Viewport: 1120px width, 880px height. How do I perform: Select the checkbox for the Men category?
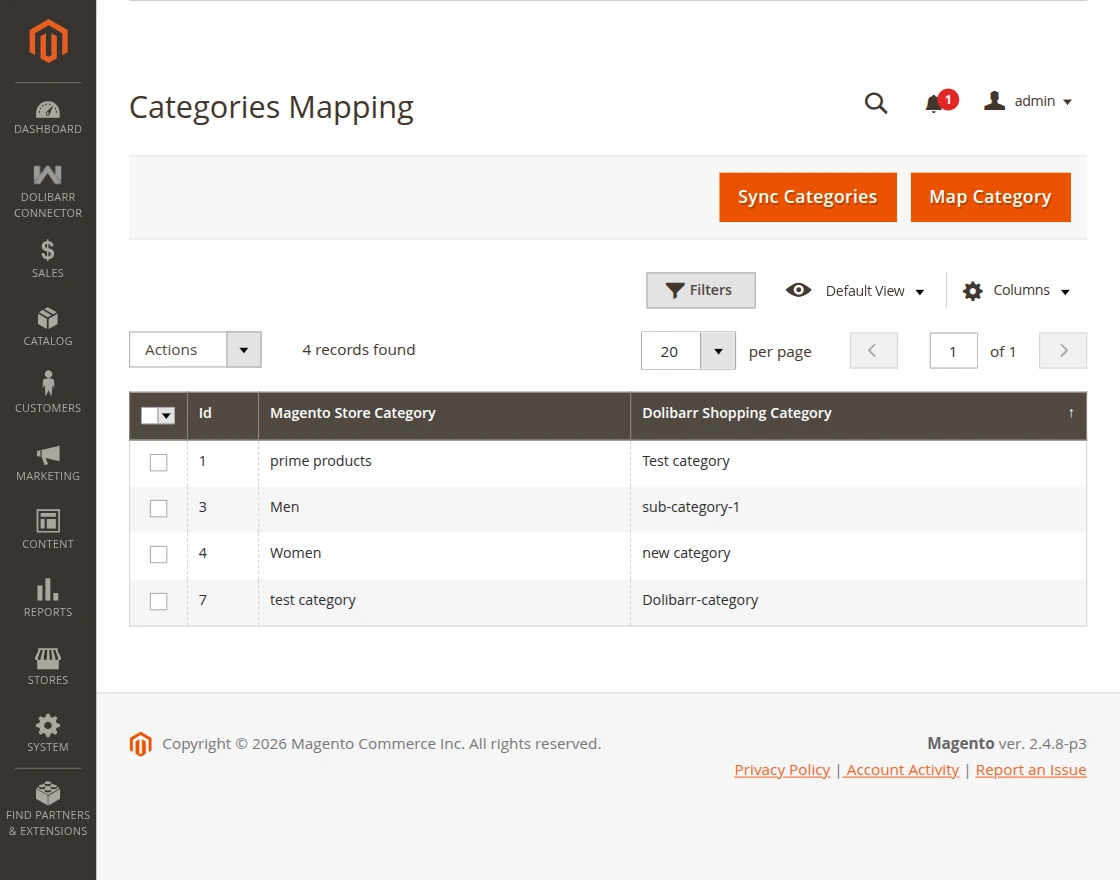coord(158,508)
